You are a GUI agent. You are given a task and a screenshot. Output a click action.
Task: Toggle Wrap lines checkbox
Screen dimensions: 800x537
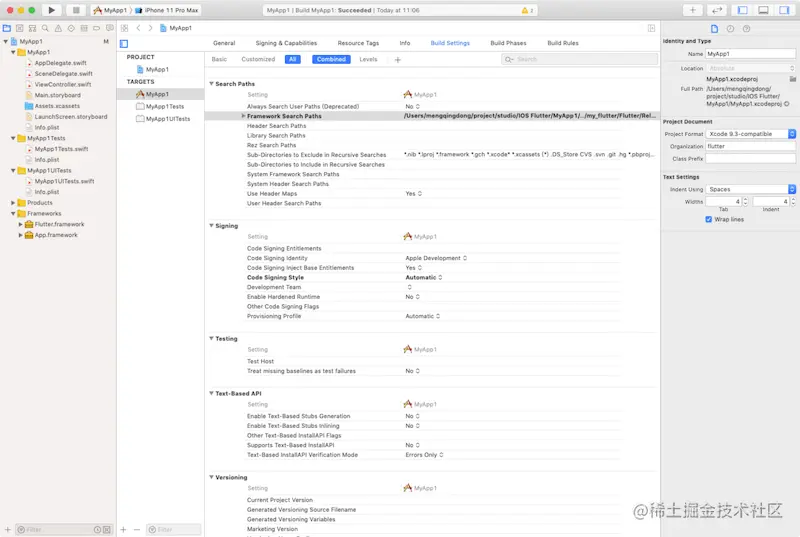click(x=709, y=219)
